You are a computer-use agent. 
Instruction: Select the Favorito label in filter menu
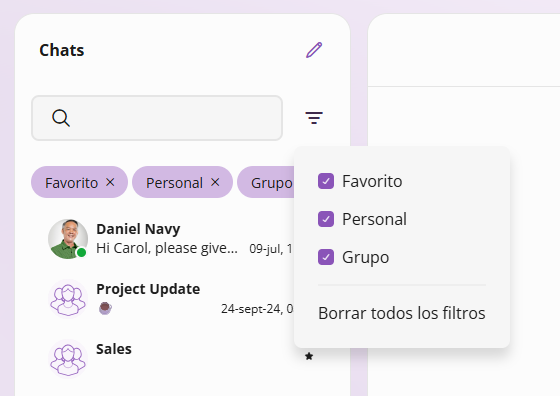[372, 181]
